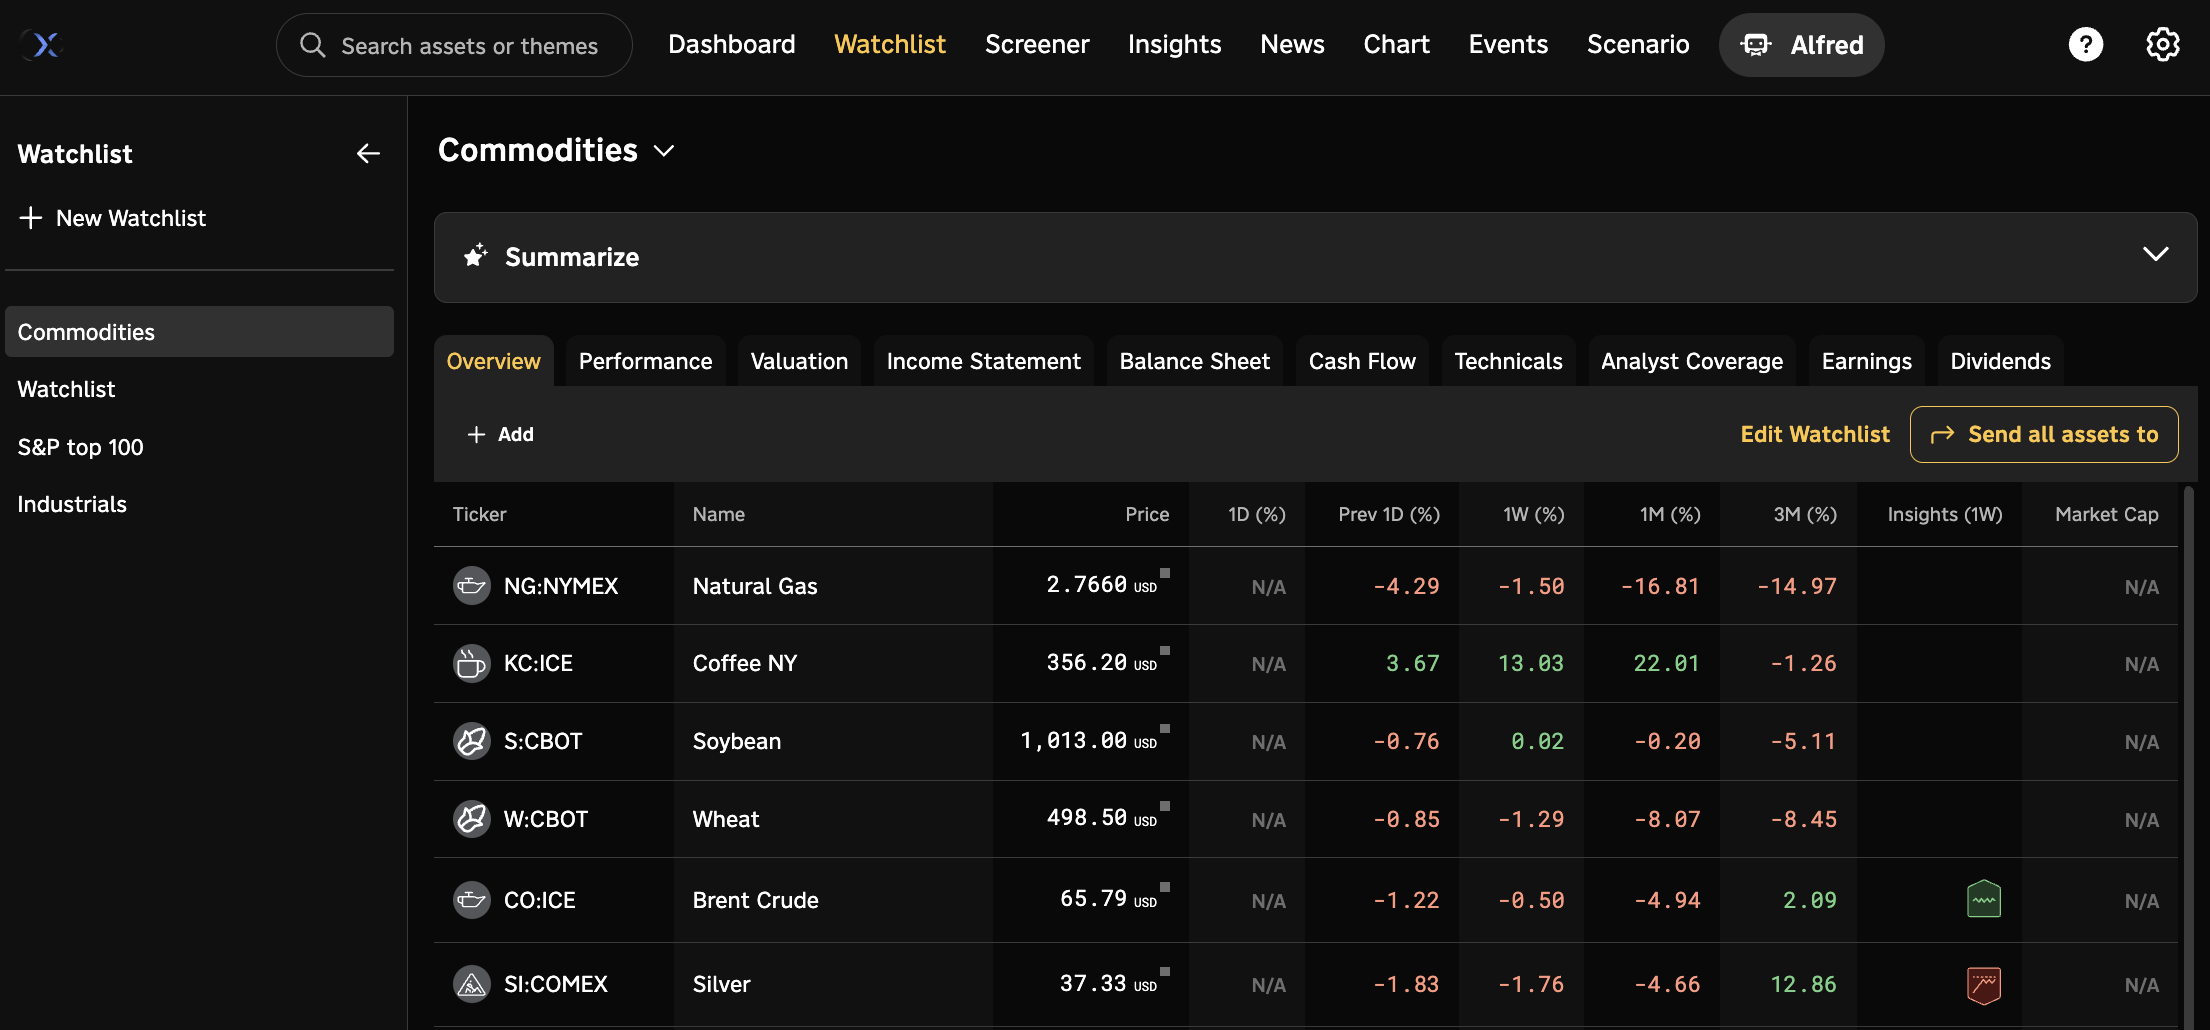Create a New Watchlist
The image size is (2210, 1030).
(112, 218)
